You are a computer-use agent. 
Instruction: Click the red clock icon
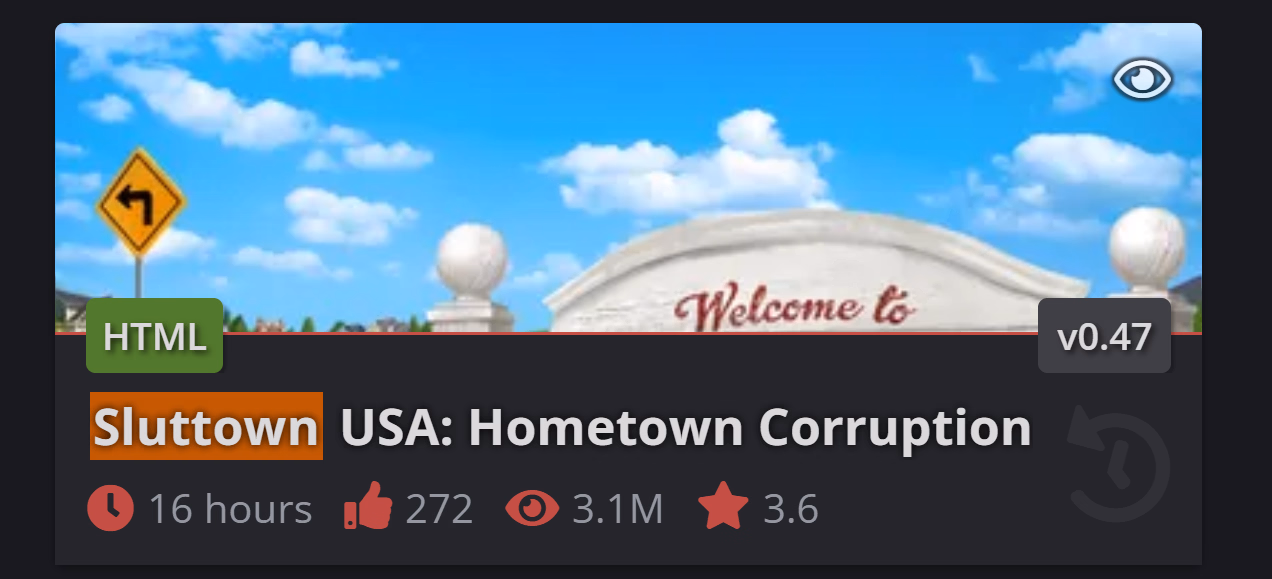coord(110,509)
